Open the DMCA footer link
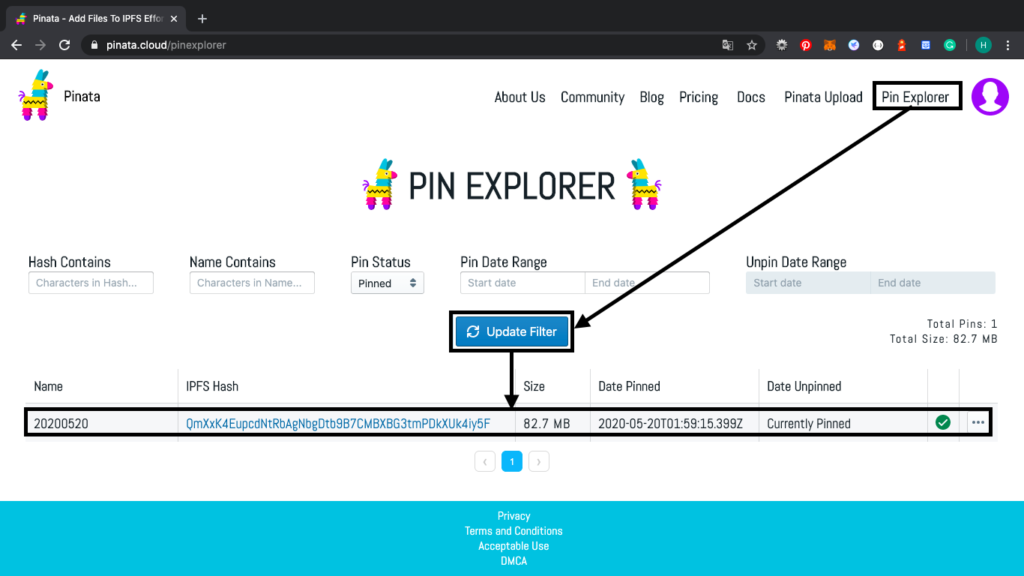Image resolution: width=1024 pixels, height=576 pixels. pos(513,561)
